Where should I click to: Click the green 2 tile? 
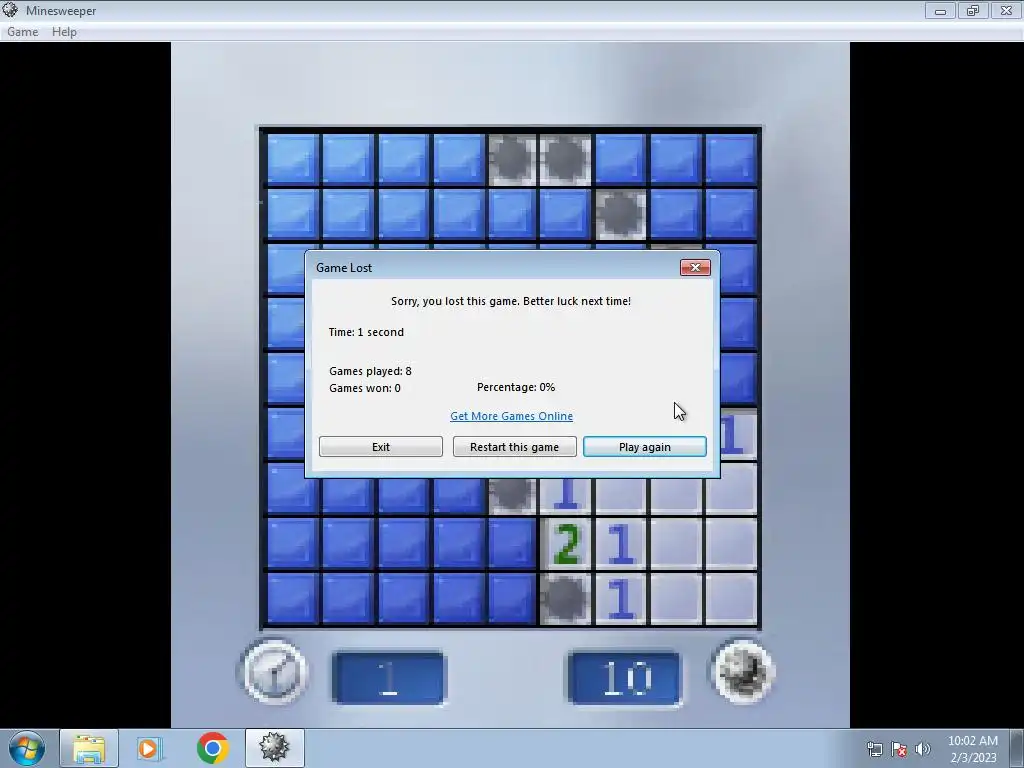[566, 544]
